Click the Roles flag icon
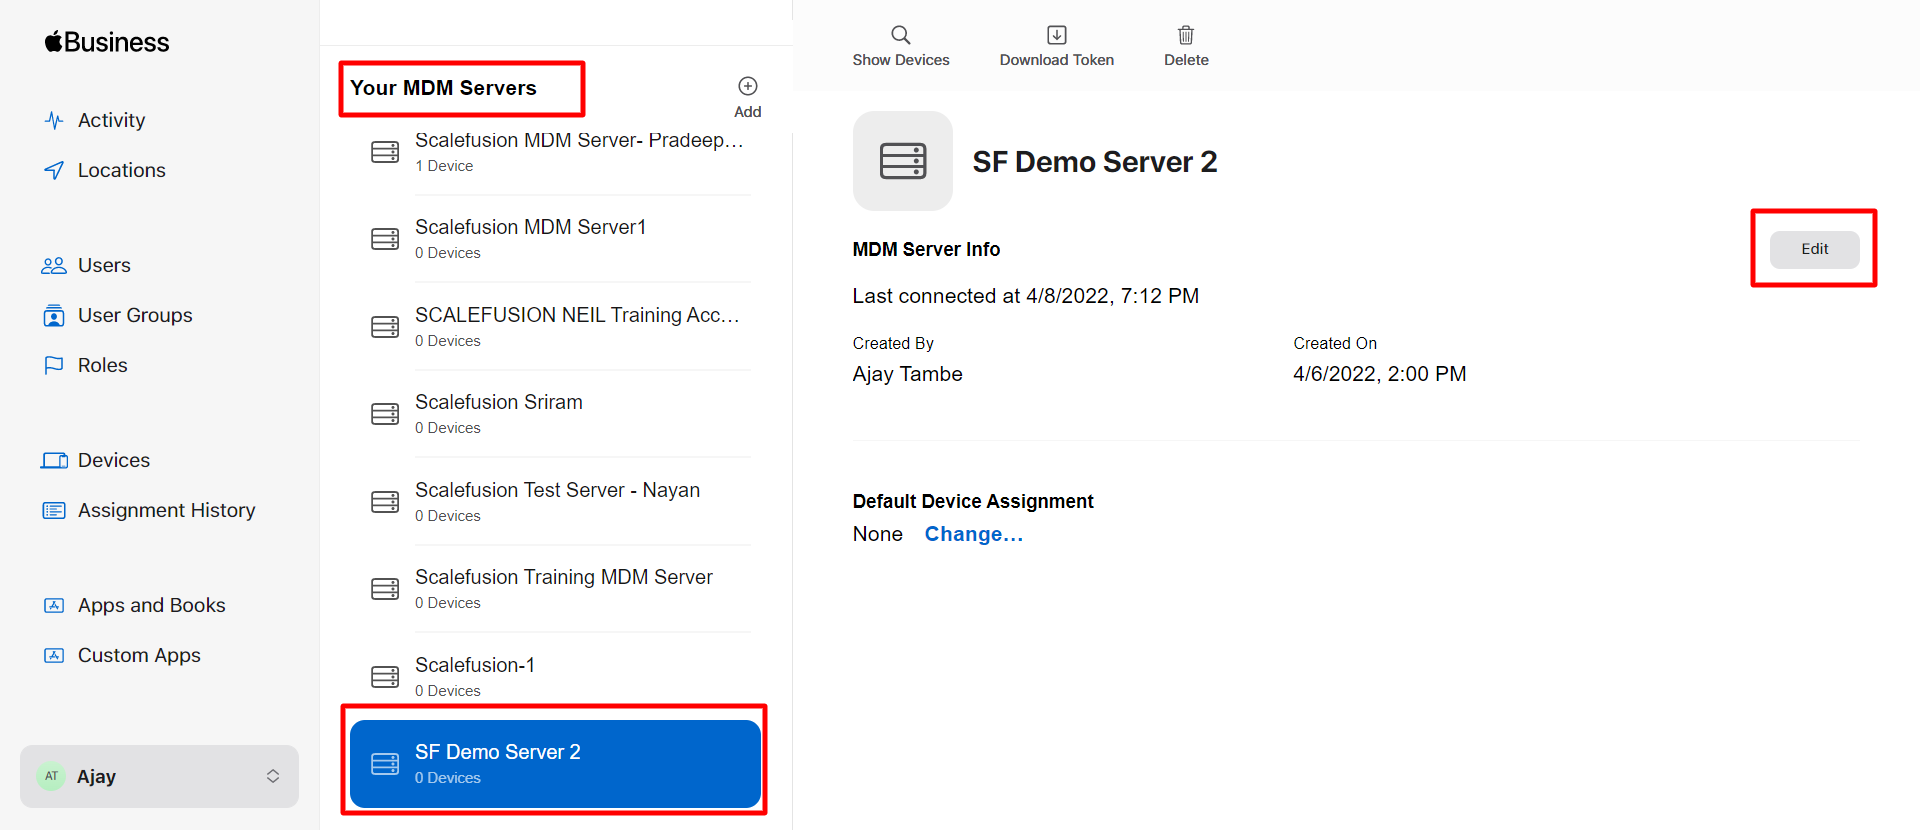1920x830 pixels. (x=54, y=366)
